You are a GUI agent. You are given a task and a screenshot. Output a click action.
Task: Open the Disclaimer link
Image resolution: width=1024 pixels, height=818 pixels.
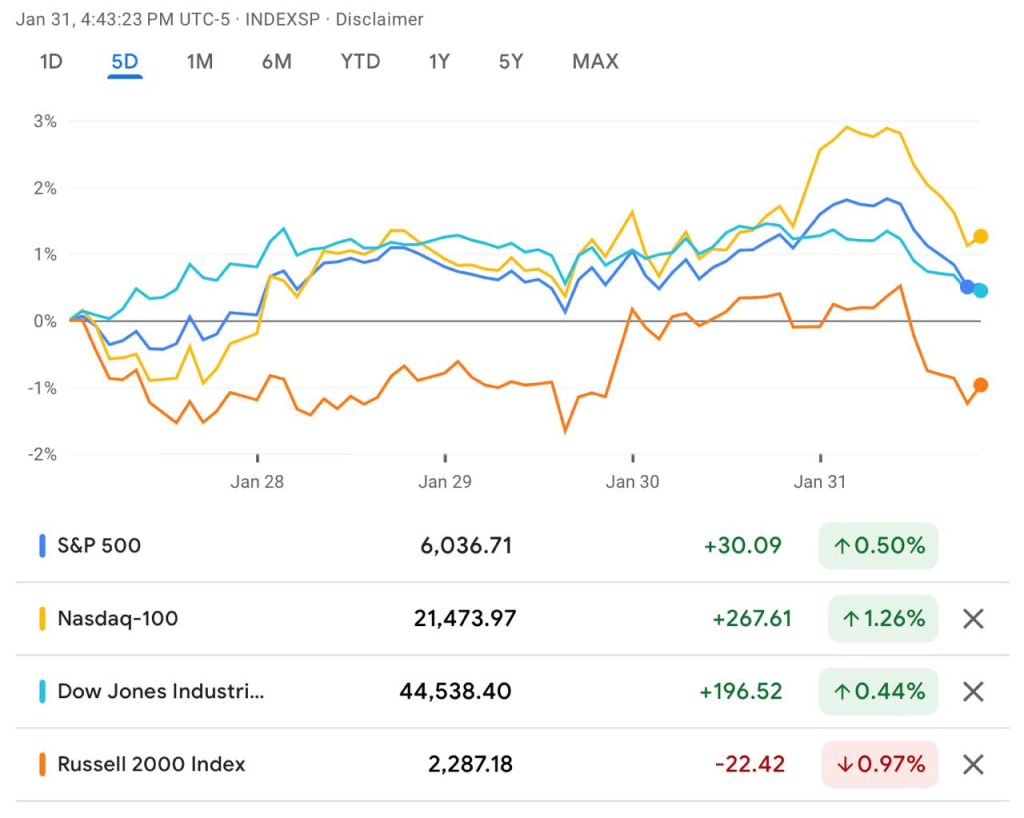(x=379, y=20)
